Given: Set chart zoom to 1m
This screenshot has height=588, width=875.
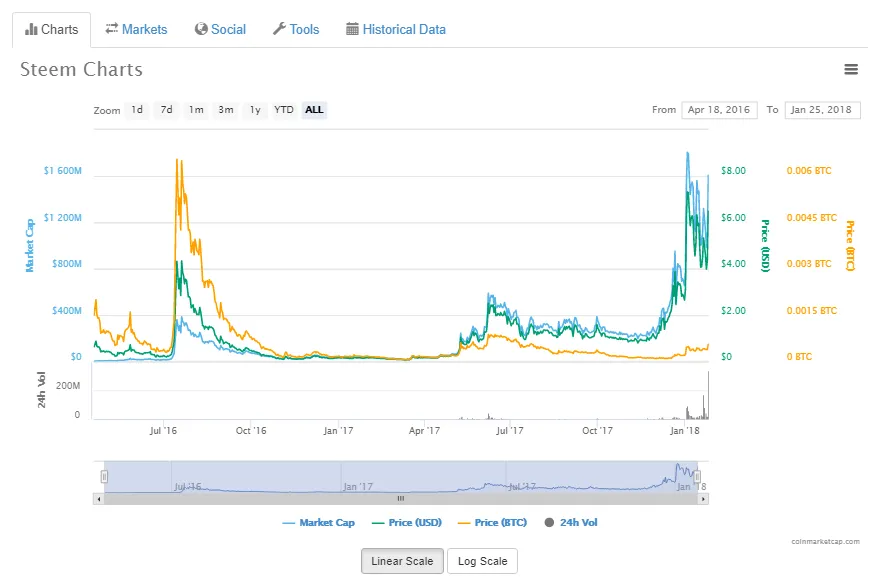Looking at the screenshot, I should [196, 110].
